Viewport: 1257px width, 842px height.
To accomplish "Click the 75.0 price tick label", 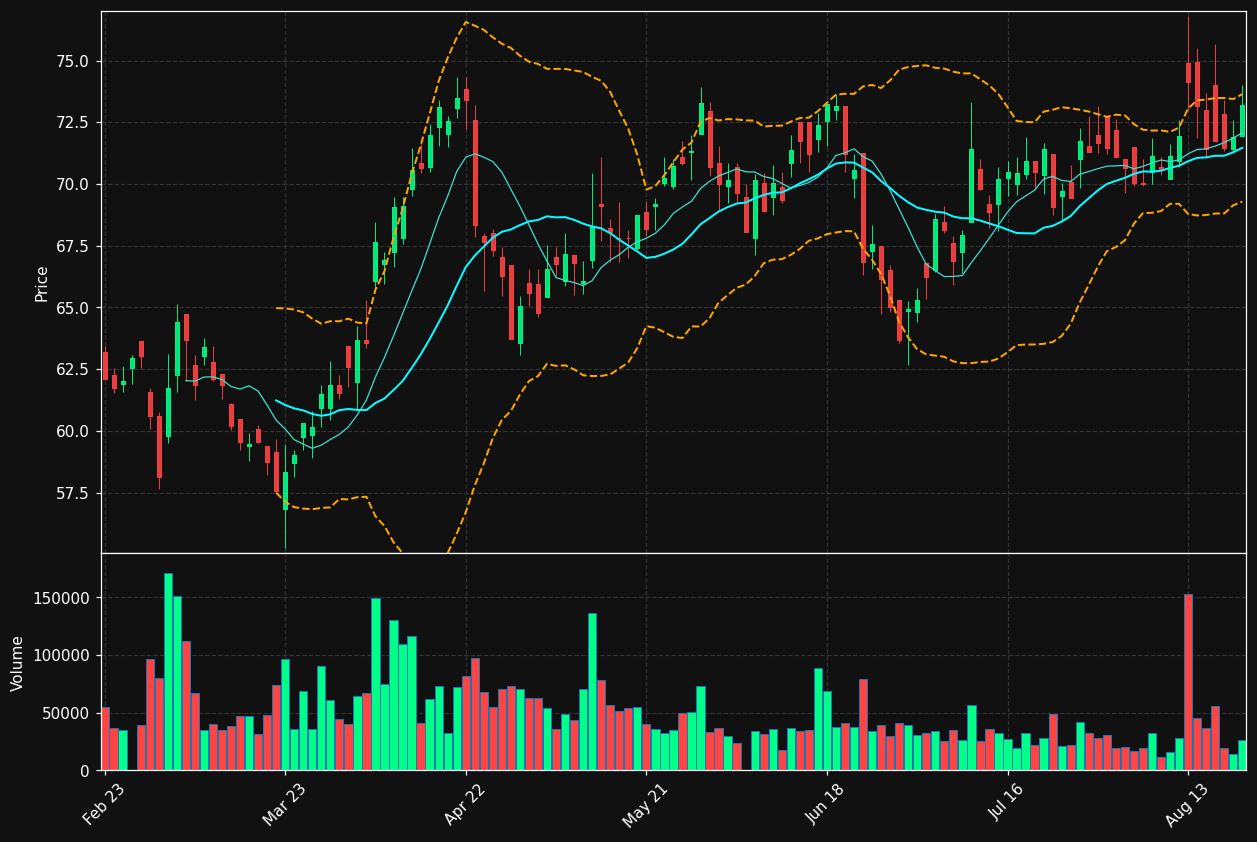I will coord(71,61).
